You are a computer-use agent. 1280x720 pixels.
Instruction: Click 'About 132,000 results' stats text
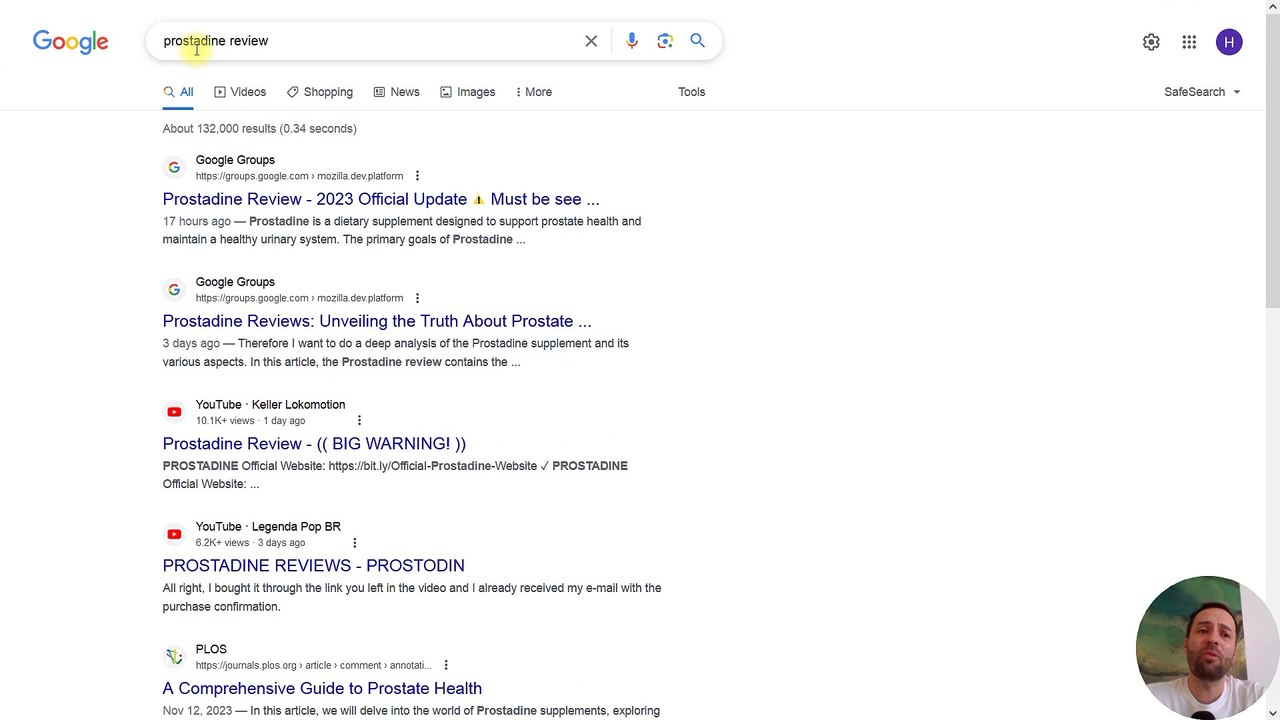point(260,128)
